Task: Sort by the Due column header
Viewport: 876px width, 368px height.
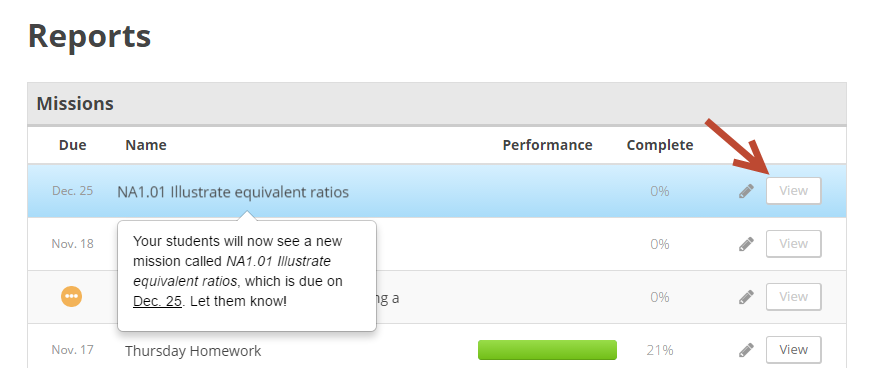Action: pyautogui.click(x=73, y=145)
